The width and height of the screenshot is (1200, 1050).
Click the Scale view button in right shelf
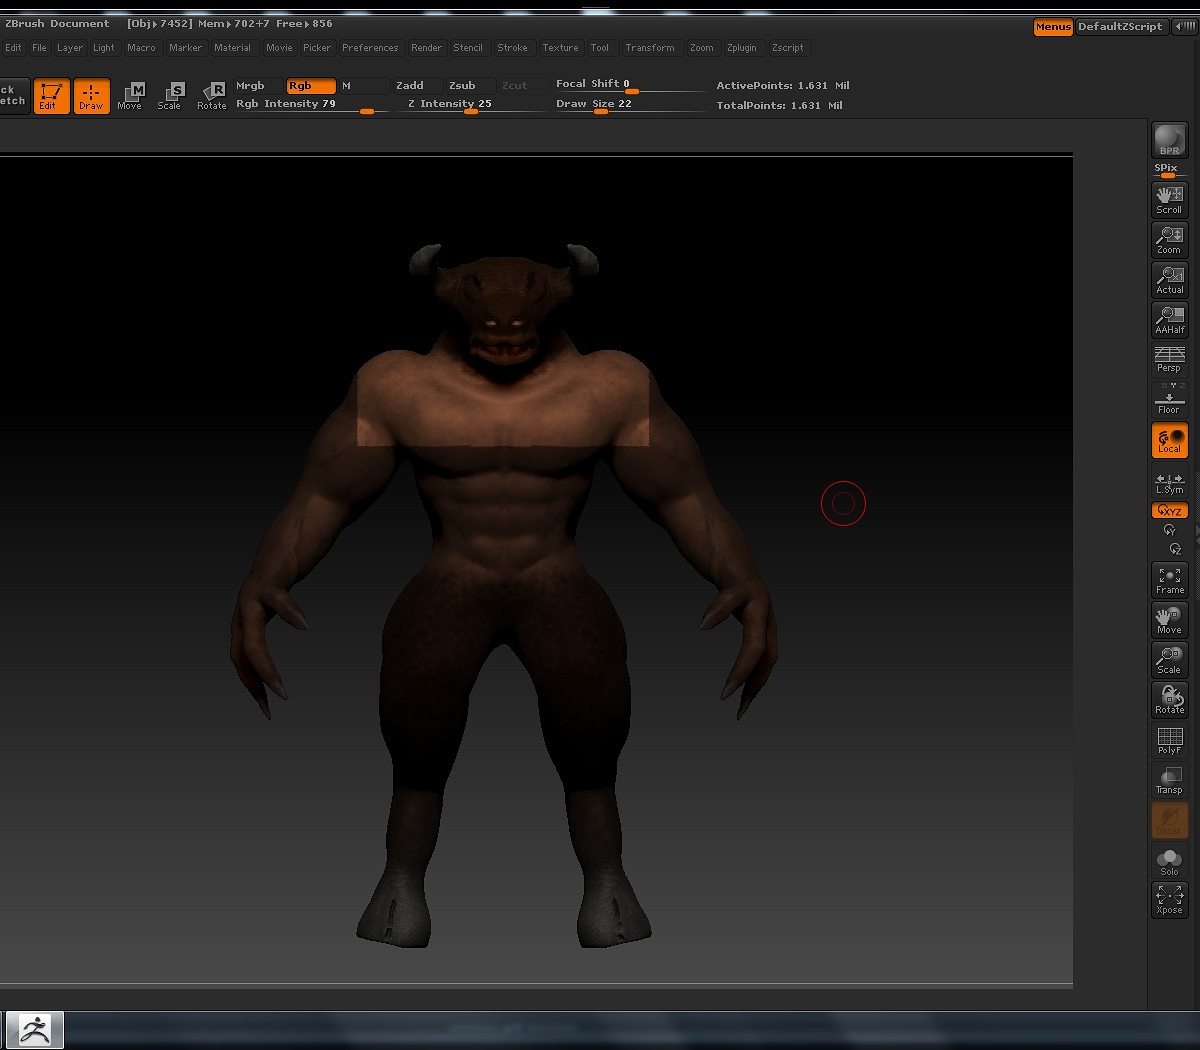(1169, 660)
